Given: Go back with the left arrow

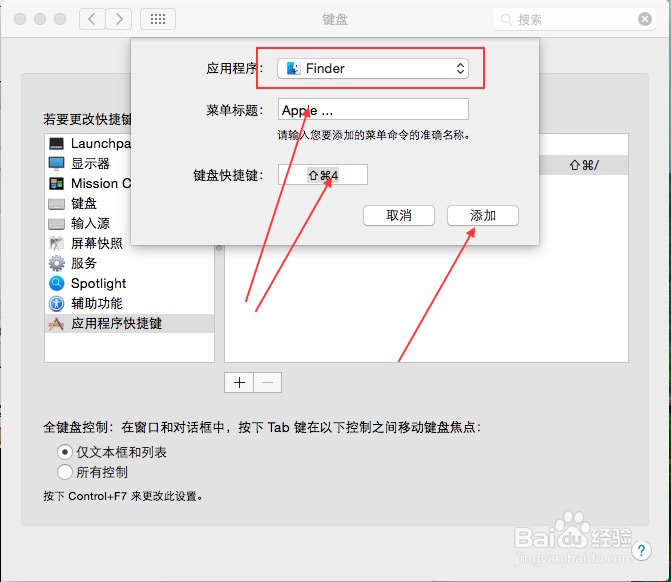Looking at the screenshot, I should (92, 19).
